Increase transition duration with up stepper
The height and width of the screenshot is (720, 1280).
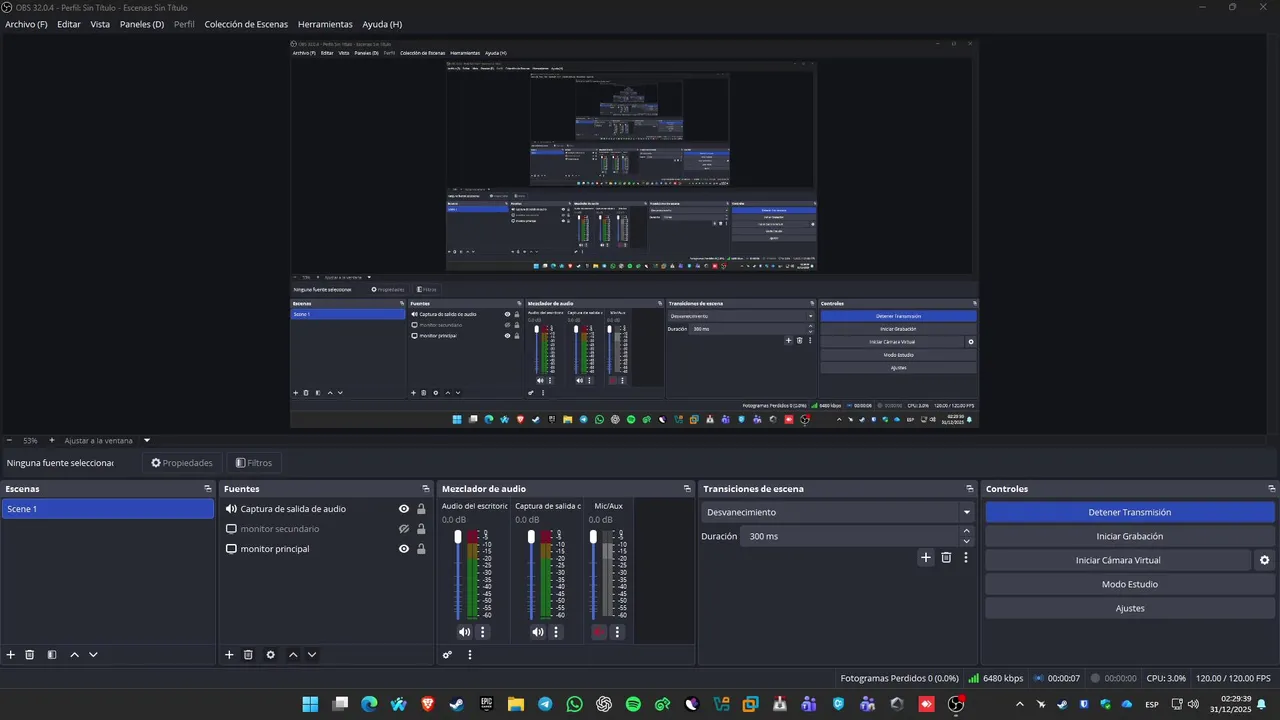click(966, 532)
